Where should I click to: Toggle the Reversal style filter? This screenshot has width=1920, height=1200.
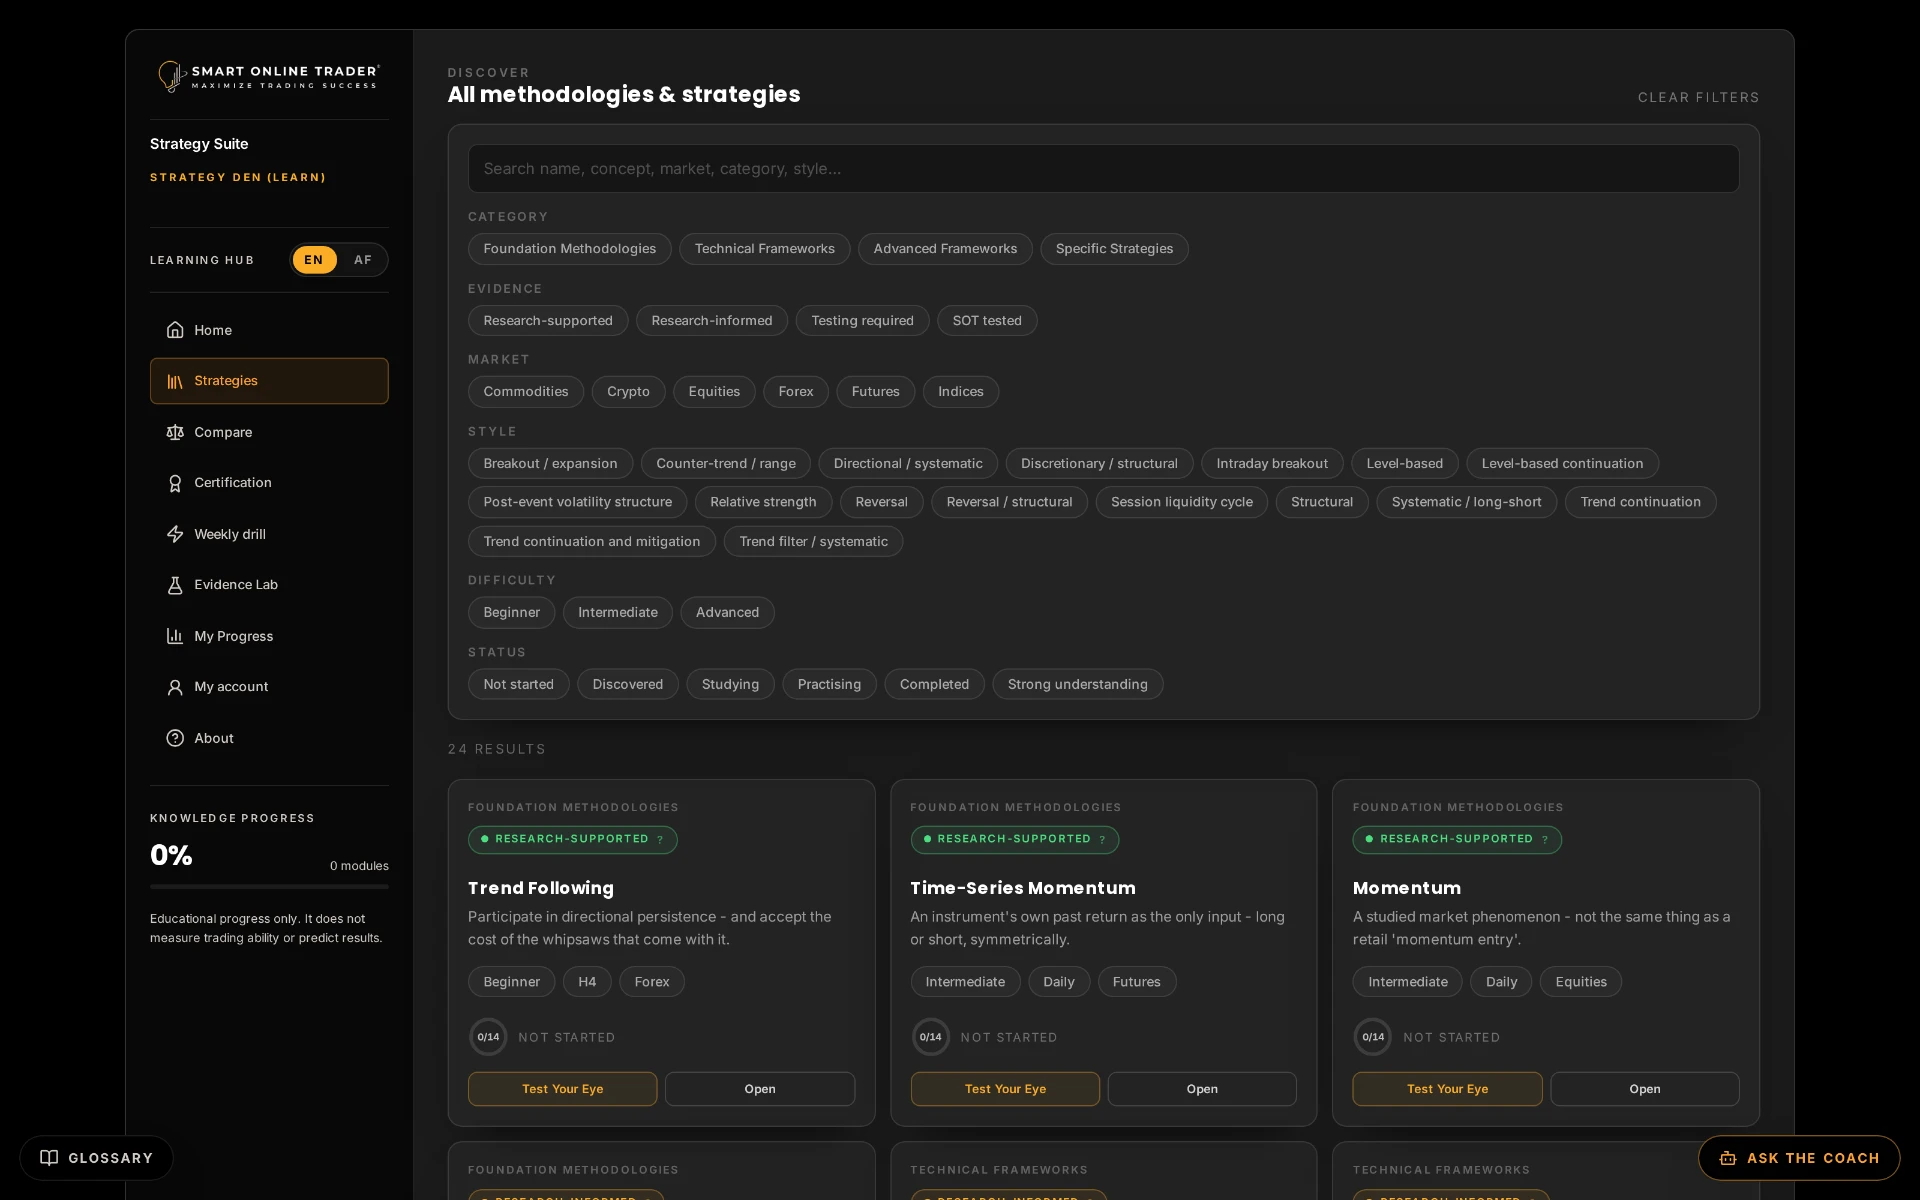coord(882,502)
